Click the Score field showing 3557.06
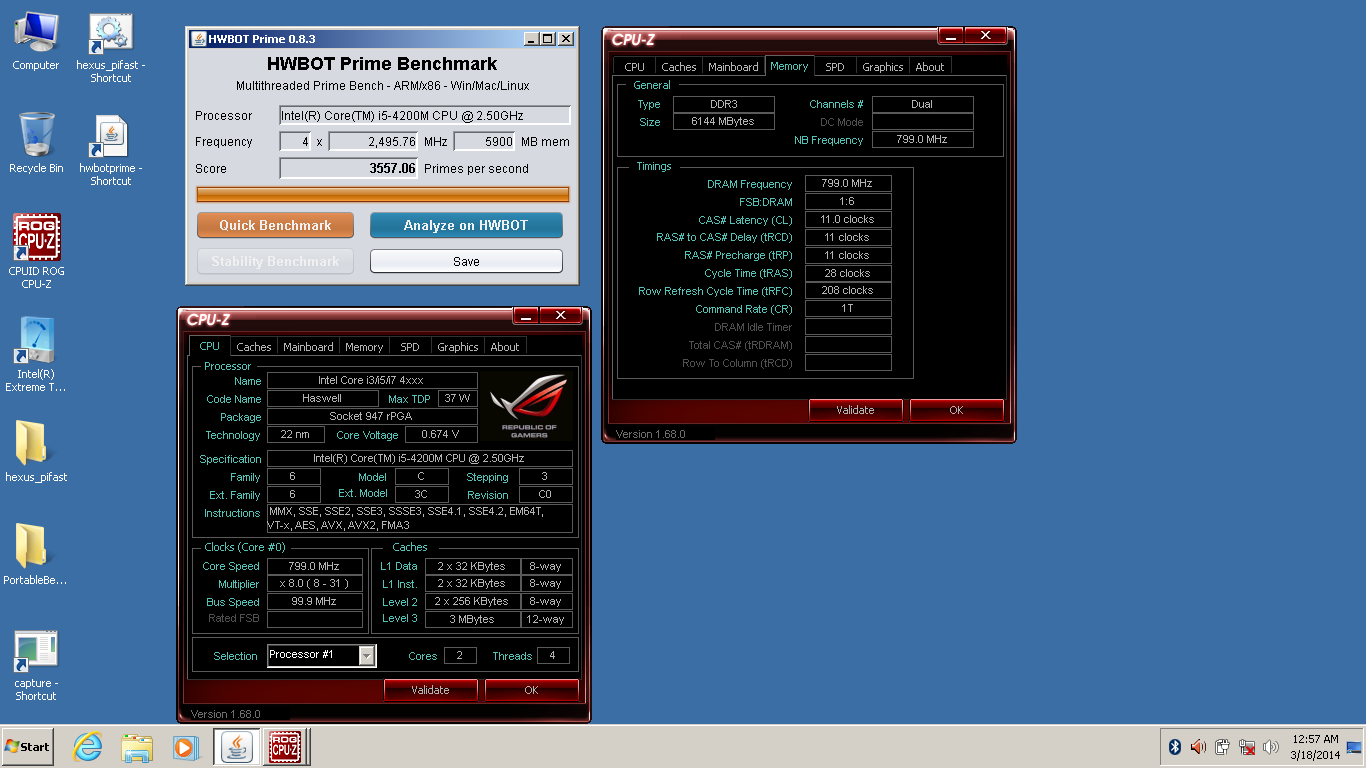Viewport: 1366px width, 768px height. point(349,168)
